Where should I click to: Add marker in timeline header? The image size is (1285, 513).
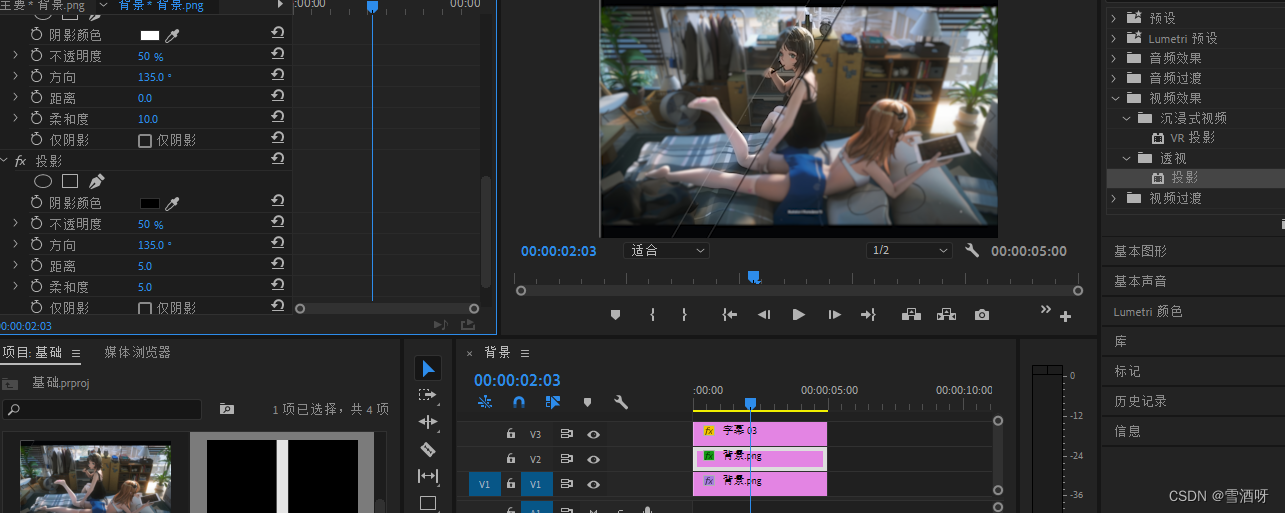587,402
